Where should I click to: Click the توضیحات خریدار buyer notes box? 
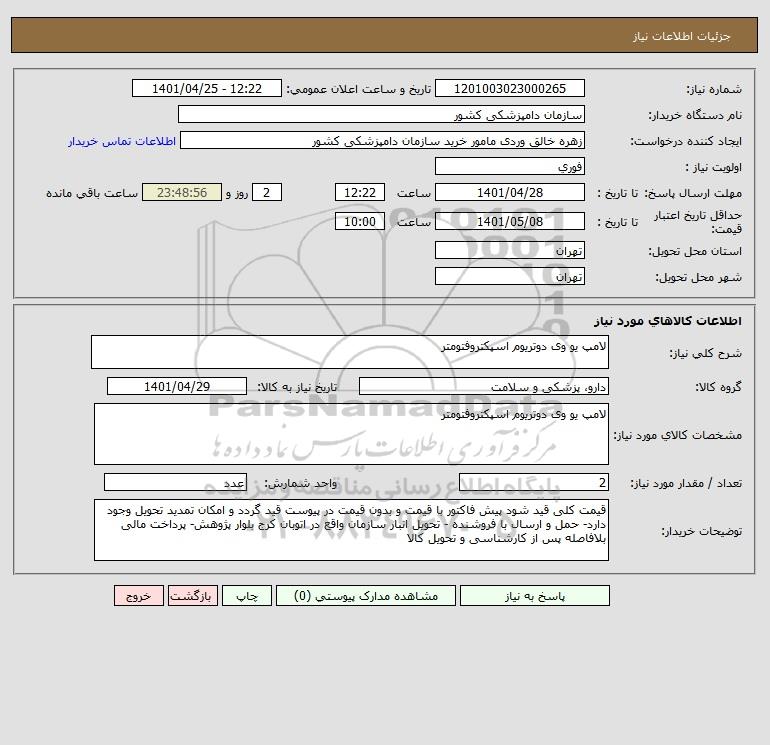pos(351,530)
